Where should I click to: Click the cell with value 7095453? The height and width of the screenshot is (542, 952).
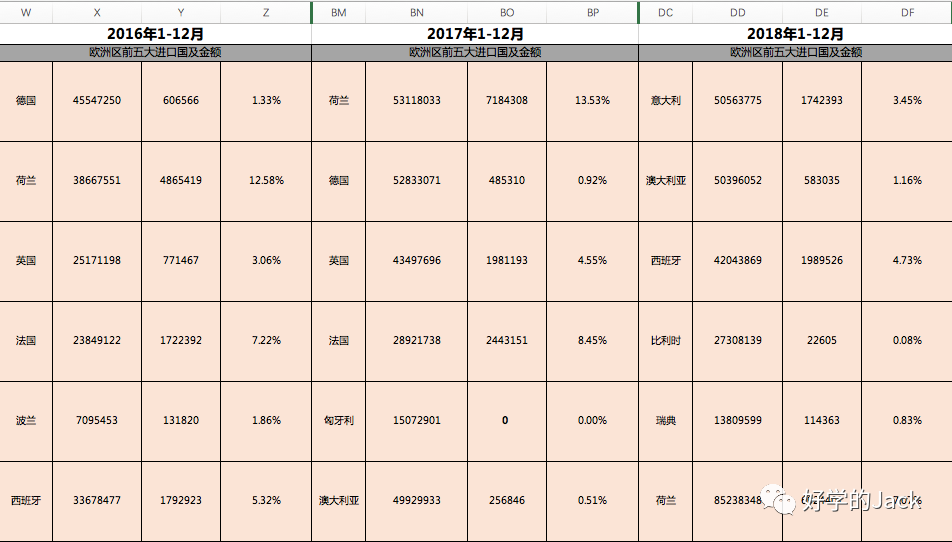[x=97, y=421]
